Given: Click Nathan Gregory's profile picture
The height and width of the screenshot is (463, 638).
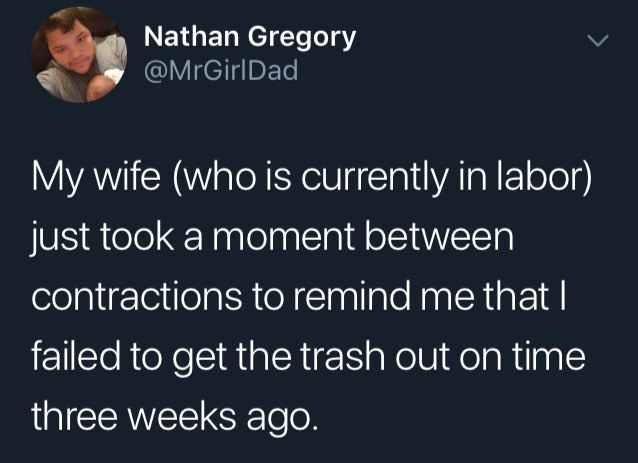Looking at the screenshot, I should [81, 57].
